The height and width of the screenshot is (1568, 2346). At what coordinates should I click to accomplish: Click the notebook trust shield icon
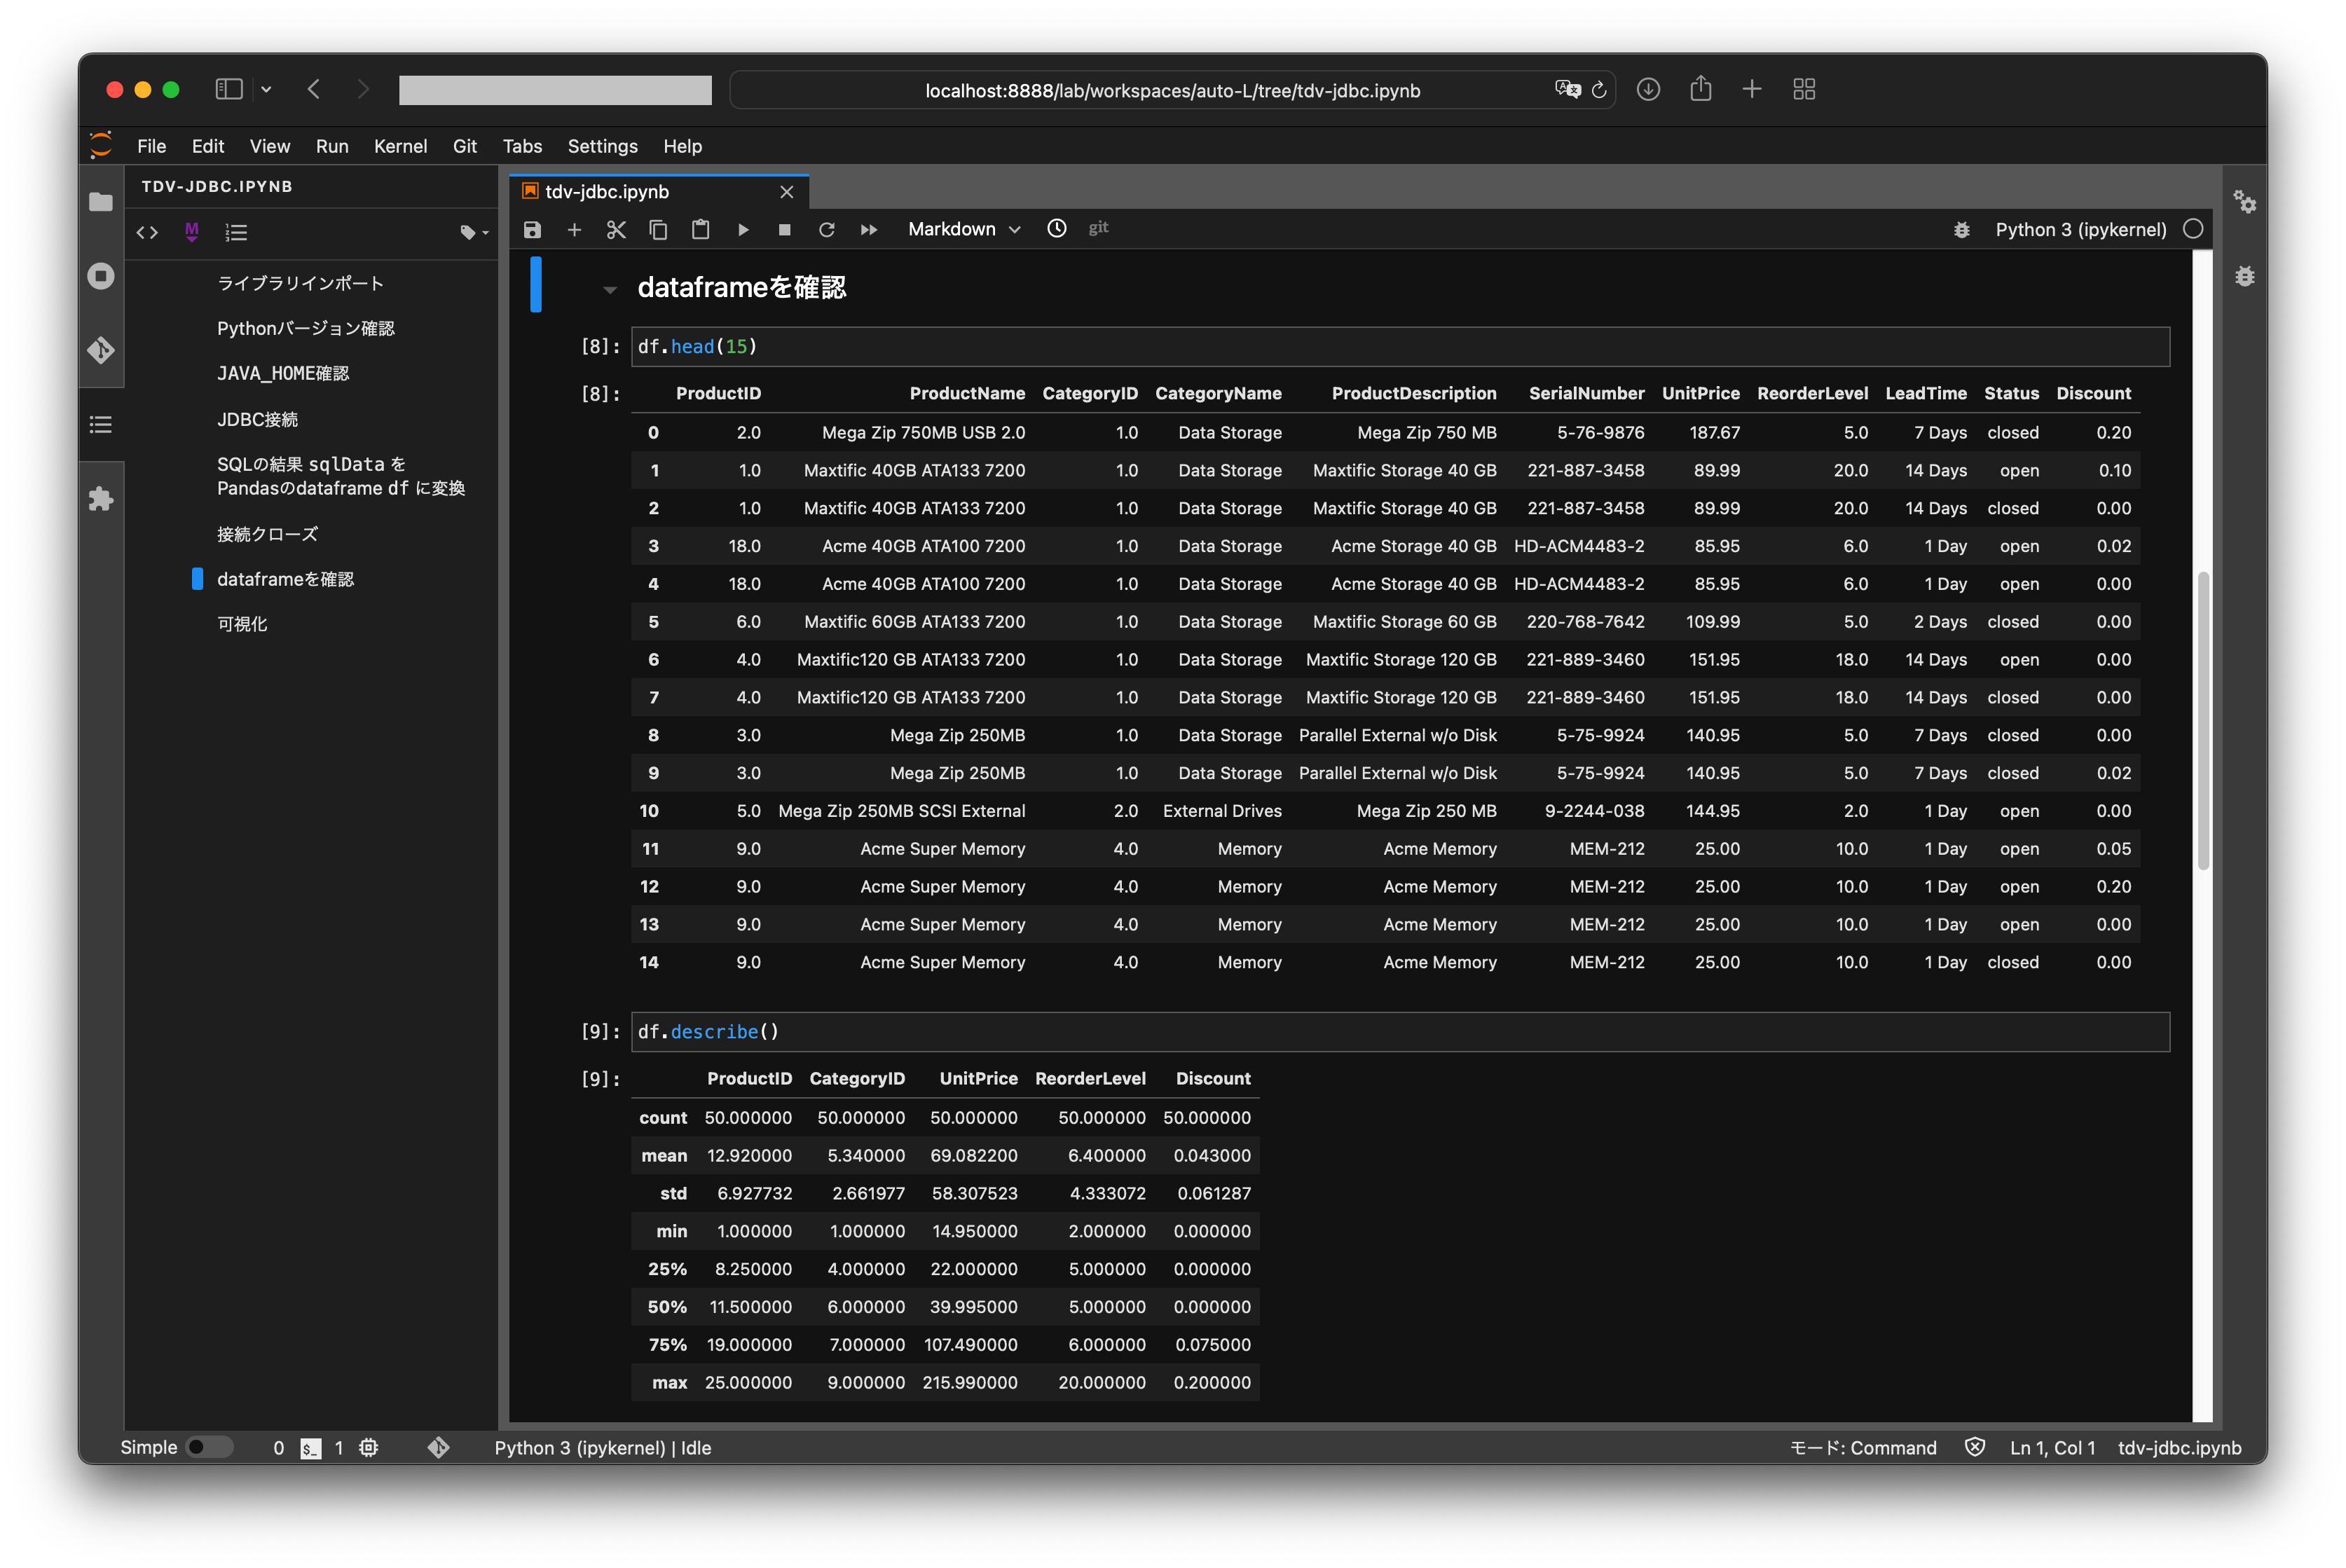[1975, 1447]
